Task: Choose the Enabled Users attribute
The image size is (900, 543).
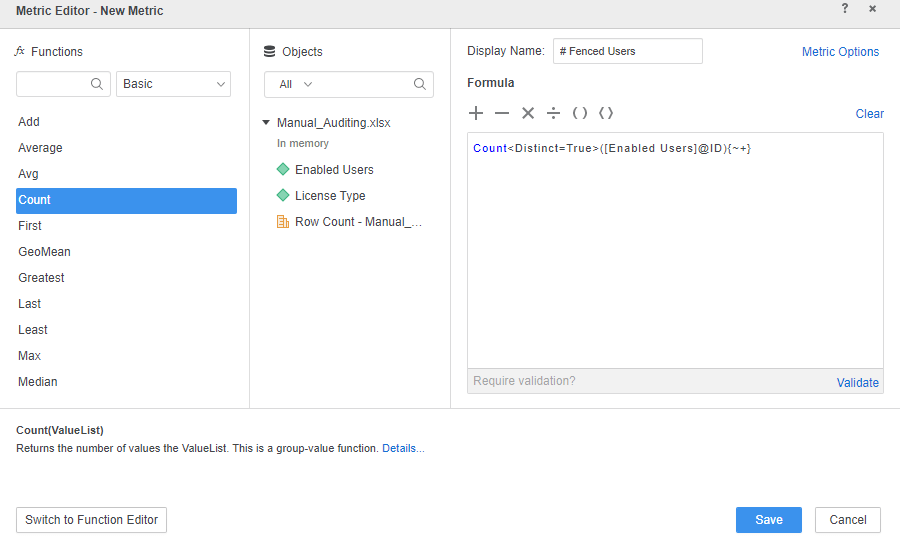Action: (334, 170)
